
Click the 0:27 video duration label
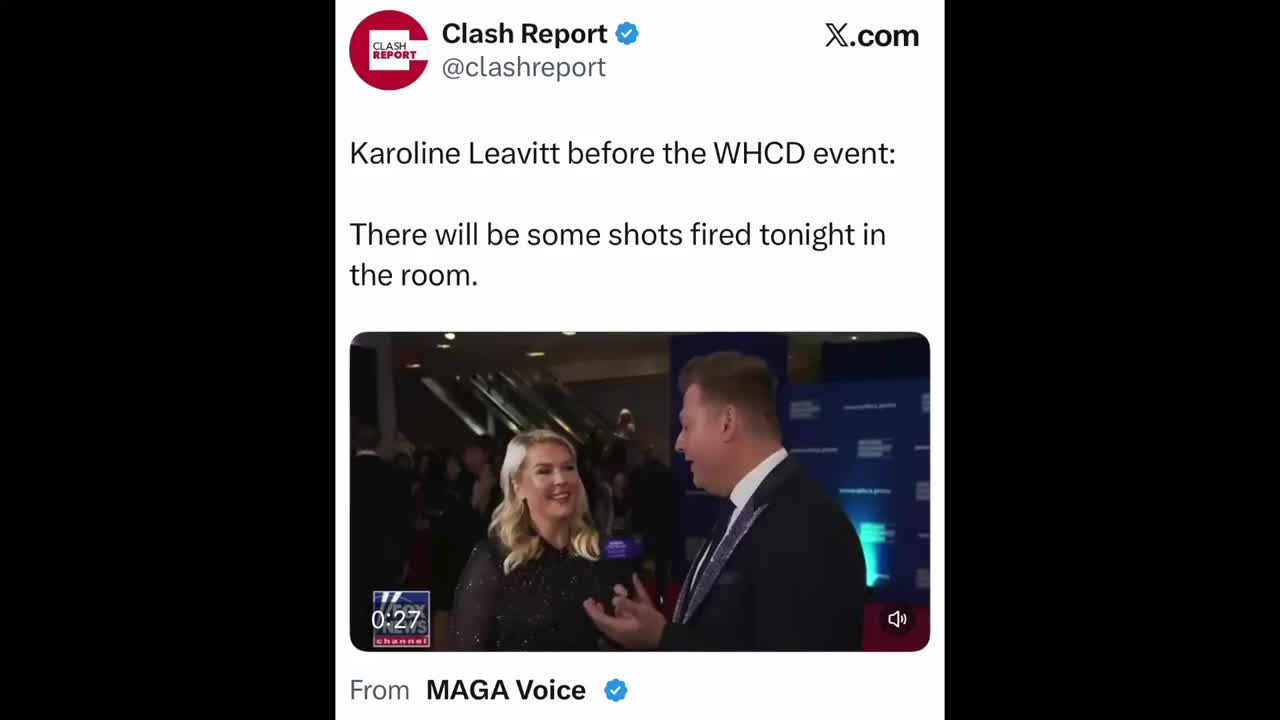click(x=396, y=620)
